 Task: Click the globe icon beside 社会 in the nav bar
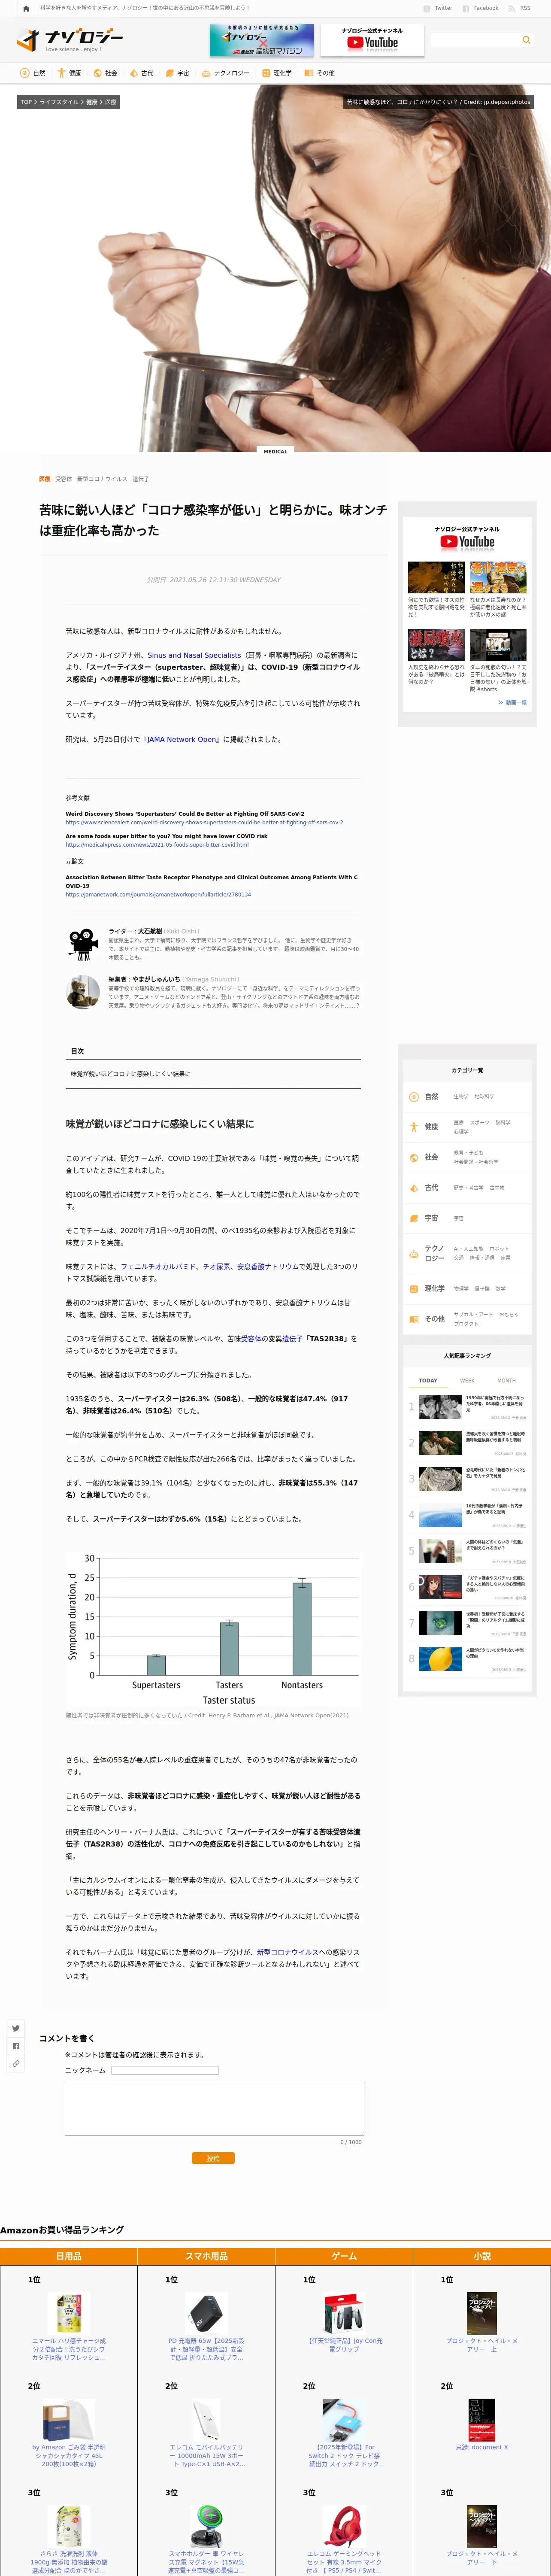[97, 73]
